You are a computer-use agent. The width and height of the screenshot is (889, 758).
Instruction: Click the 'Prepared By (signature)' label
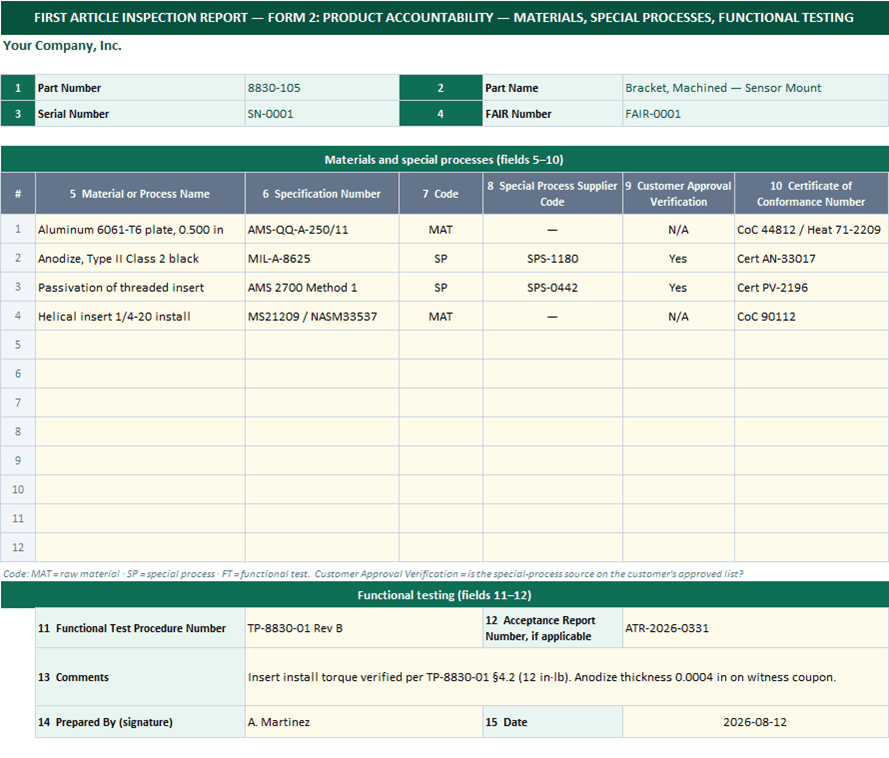(140, 722)
